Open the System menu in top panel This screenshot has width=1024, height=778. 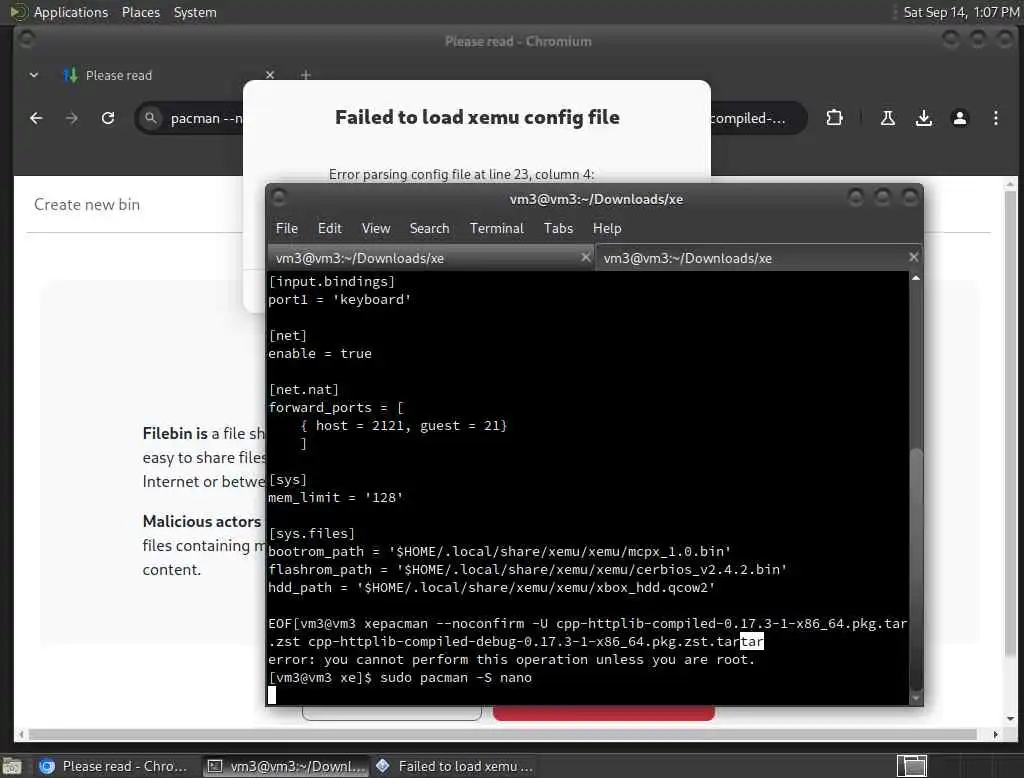coord(195,12)
